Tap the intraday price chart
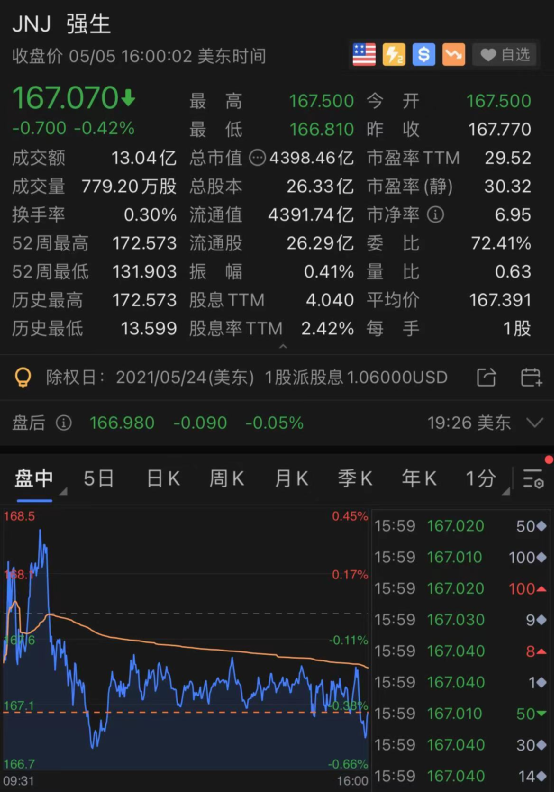The image size is (554, 792). click(186, 640)
